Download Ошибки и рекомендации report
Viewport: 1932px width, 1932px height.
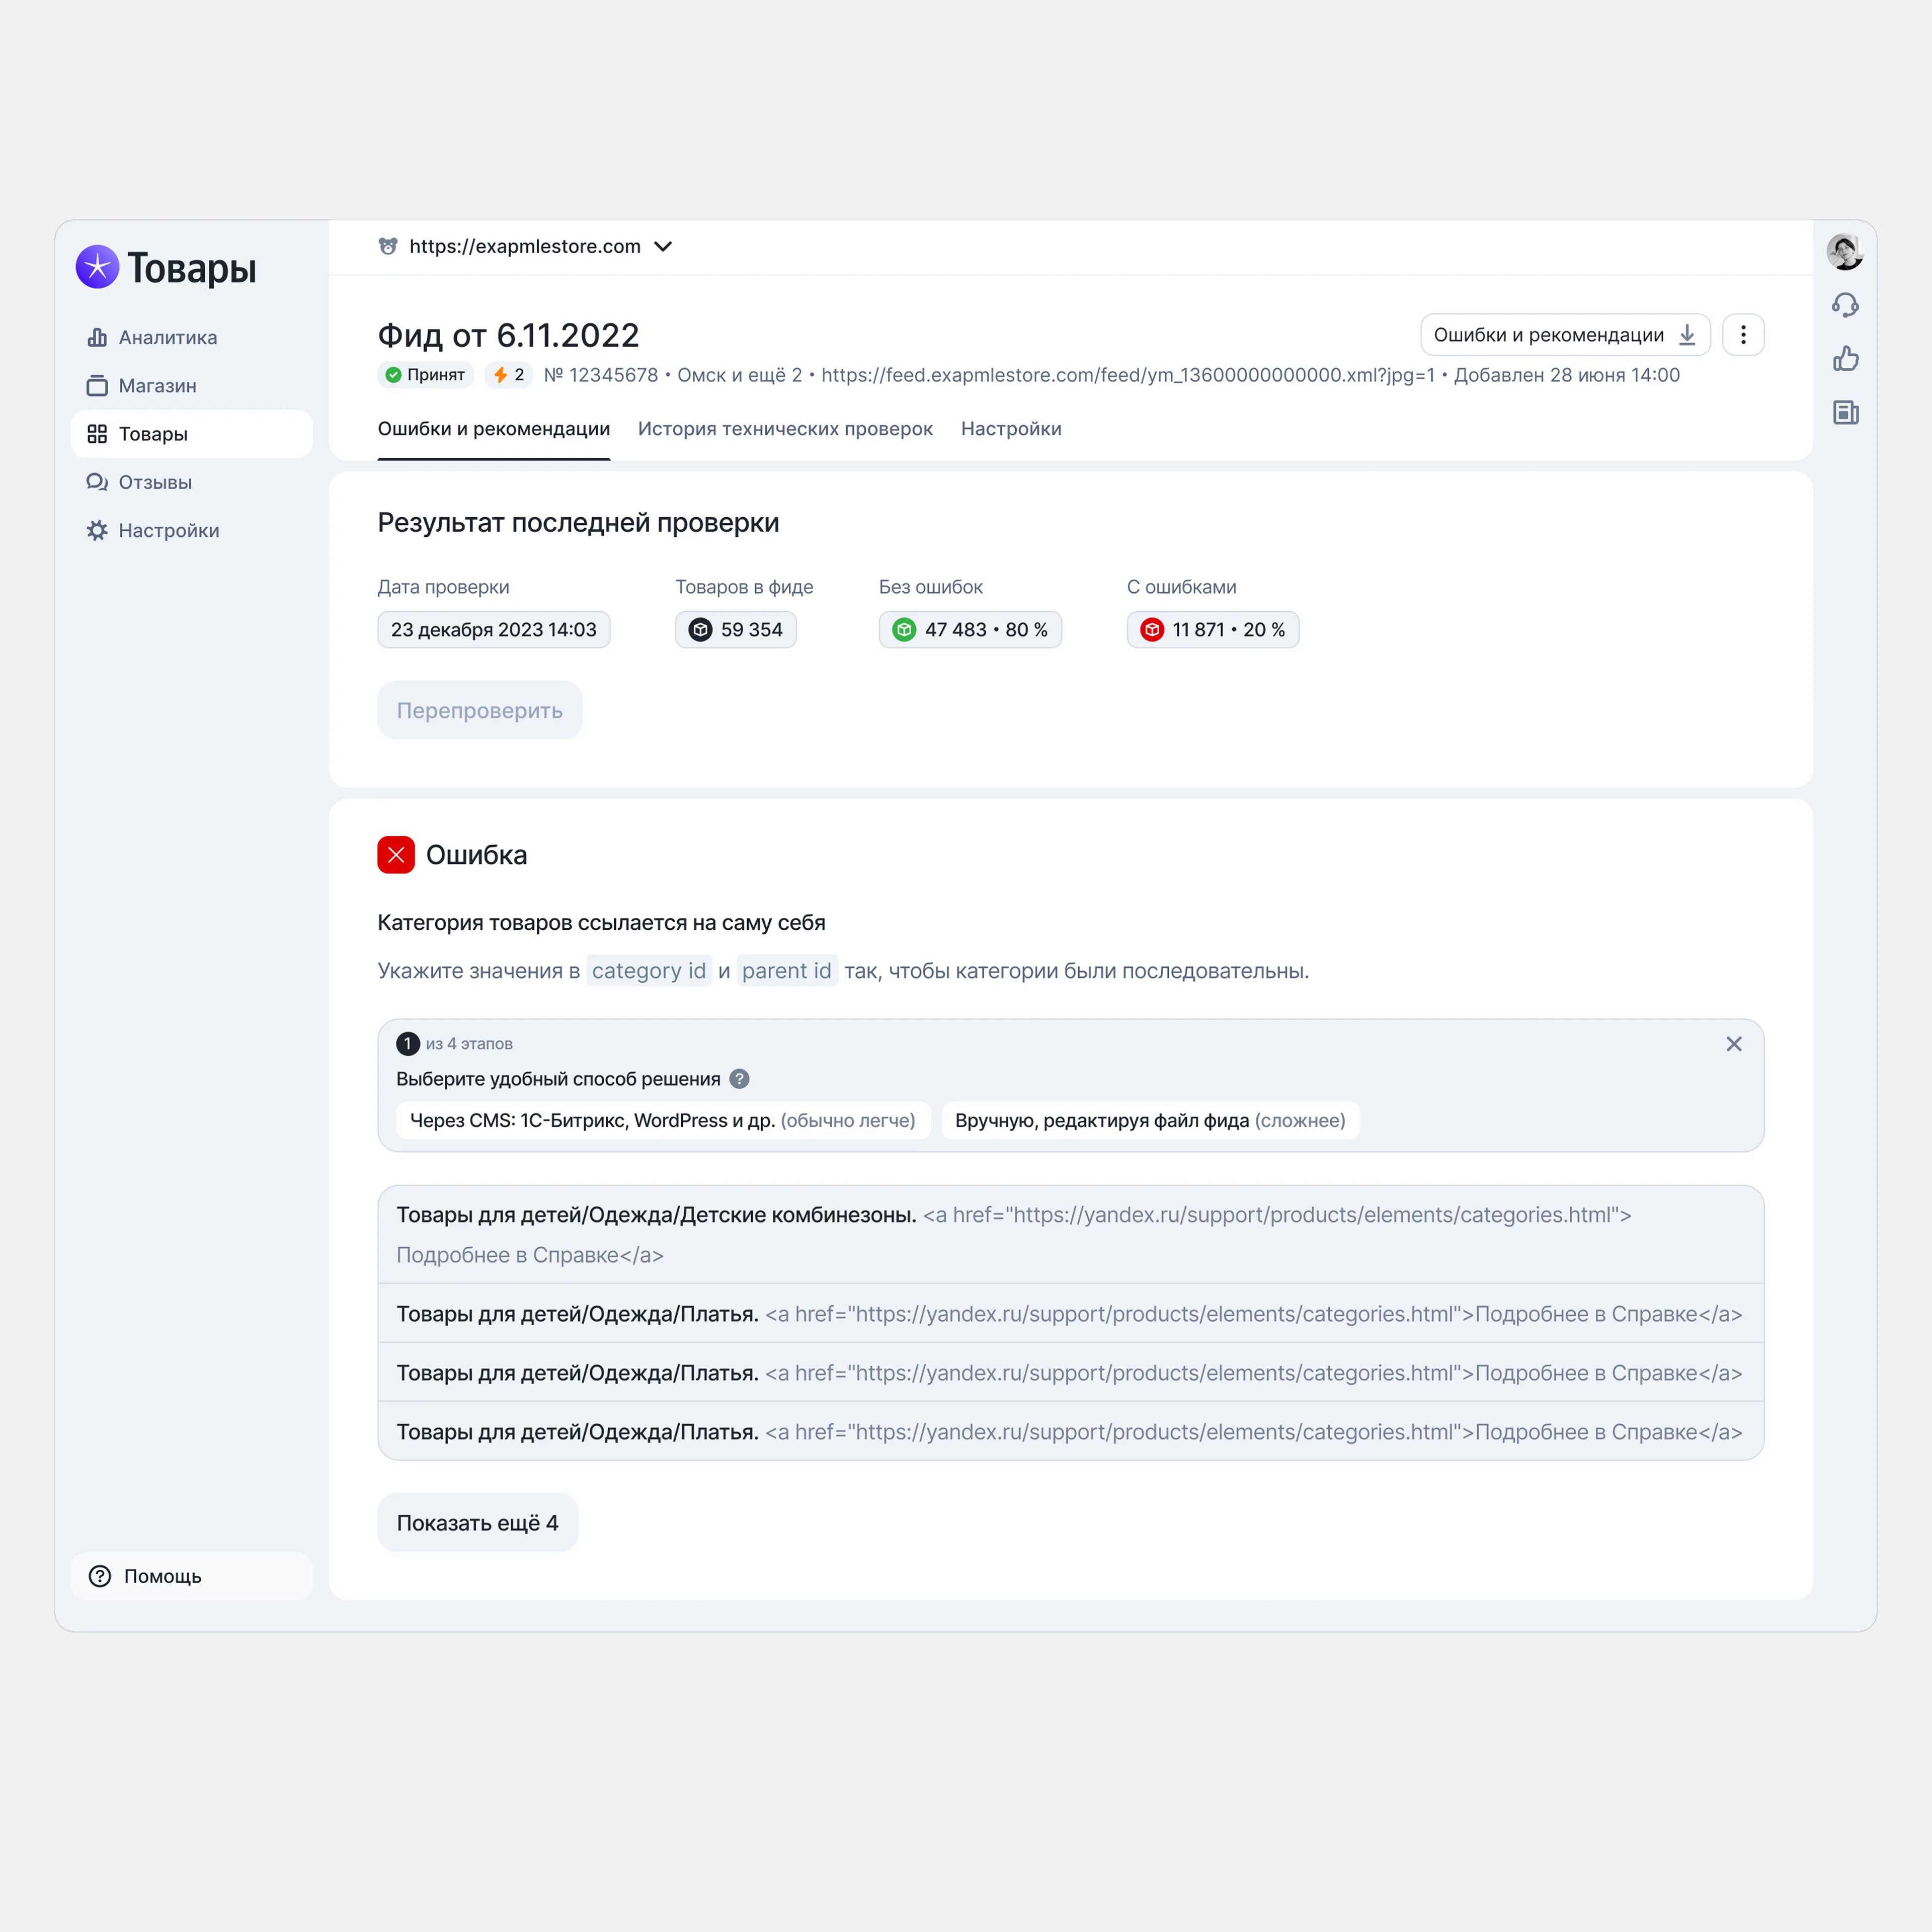1564,335
